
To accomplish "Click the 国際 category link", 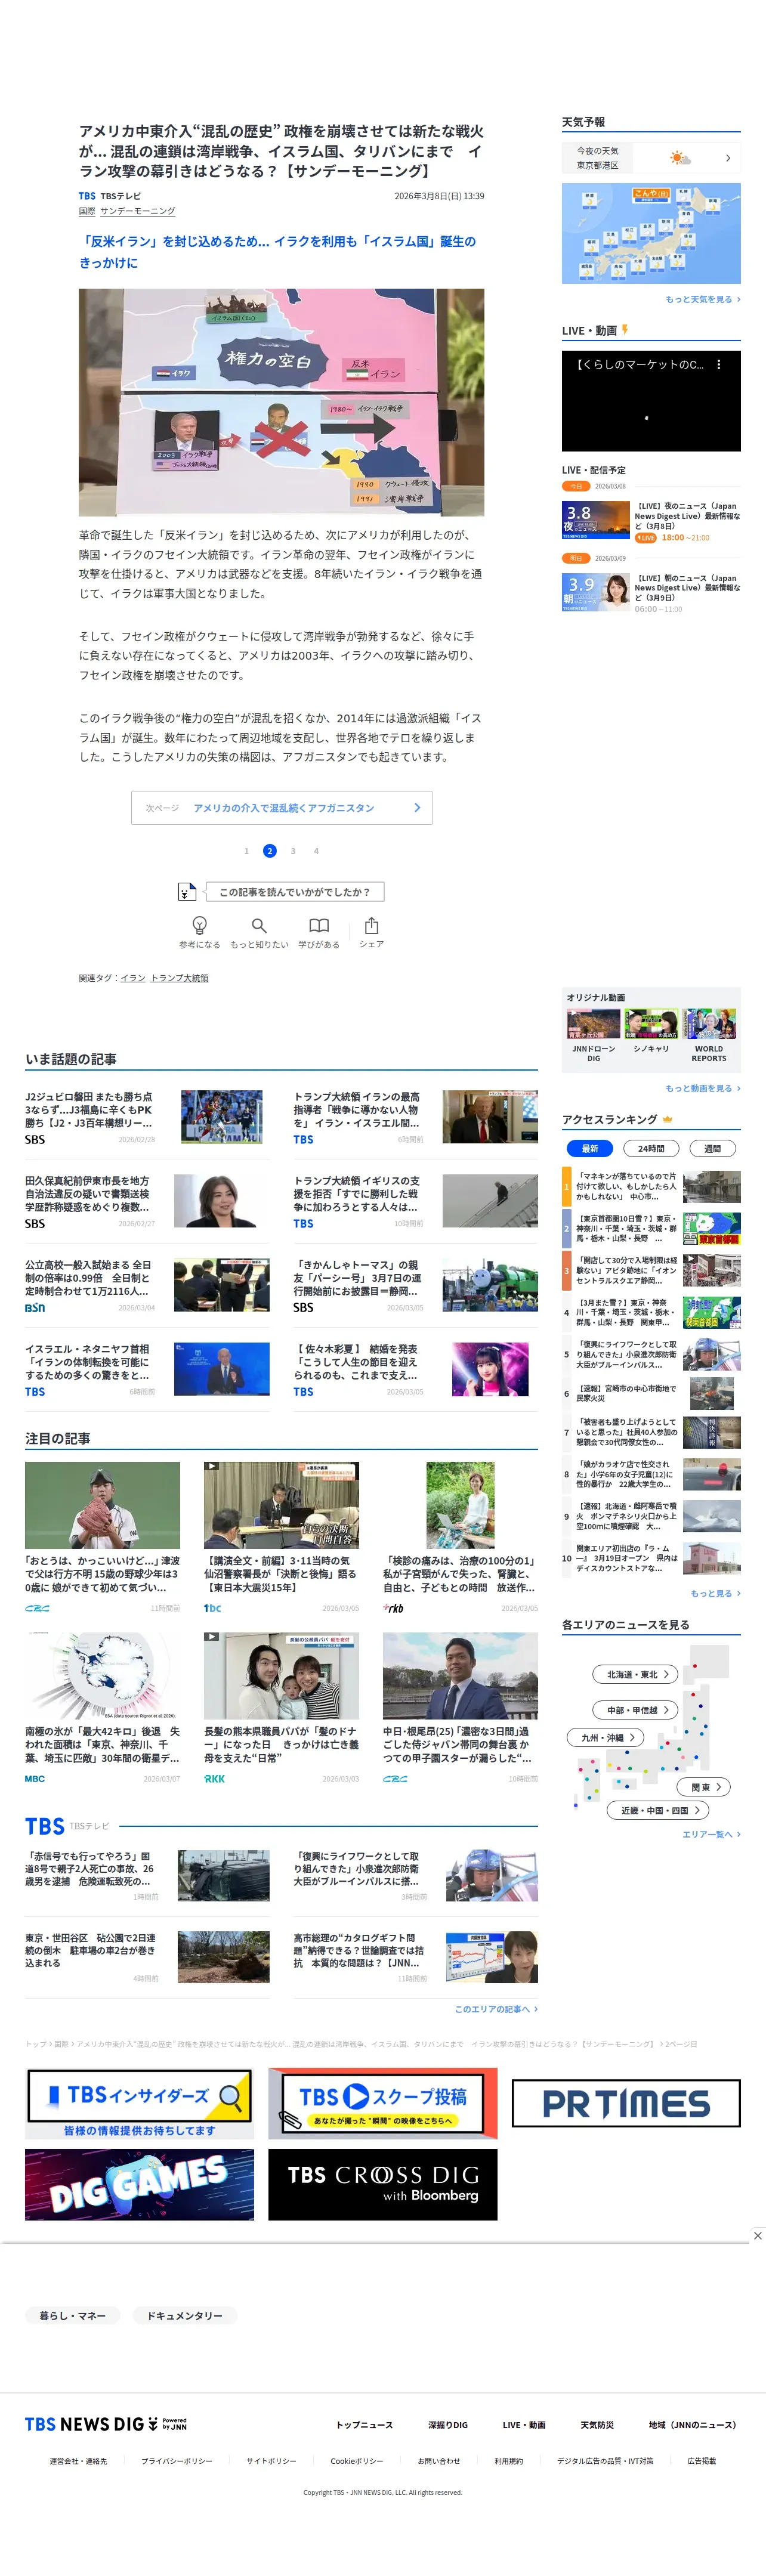I will coord(87,211).
